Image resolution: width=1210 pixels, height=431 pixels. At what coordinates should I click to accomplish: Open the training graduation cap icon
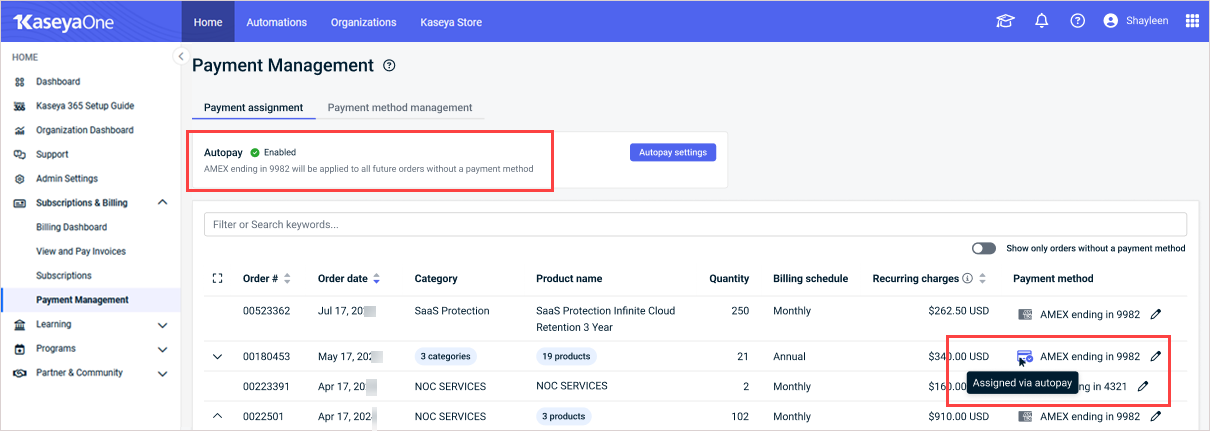1005,21
